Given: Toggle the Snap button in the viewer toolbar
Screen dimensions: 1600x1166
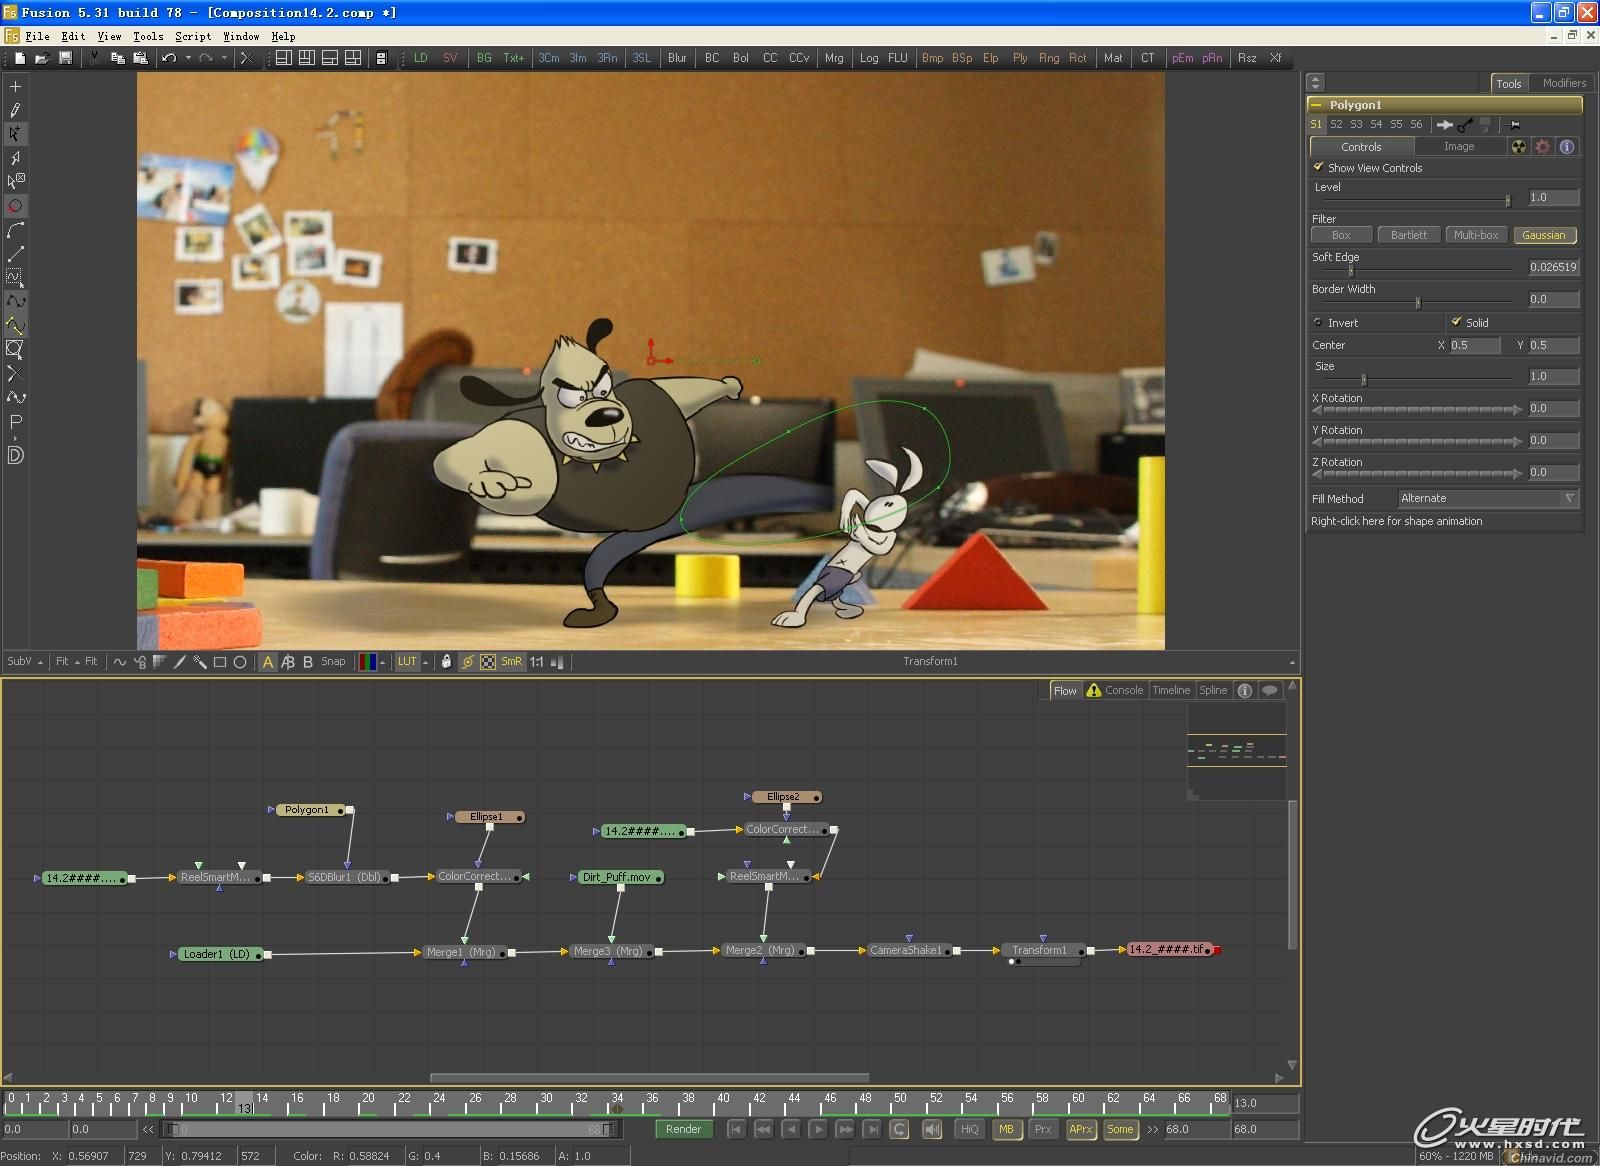Looking at the screenshot, I should pyautogui.click(x=333, y=662).
